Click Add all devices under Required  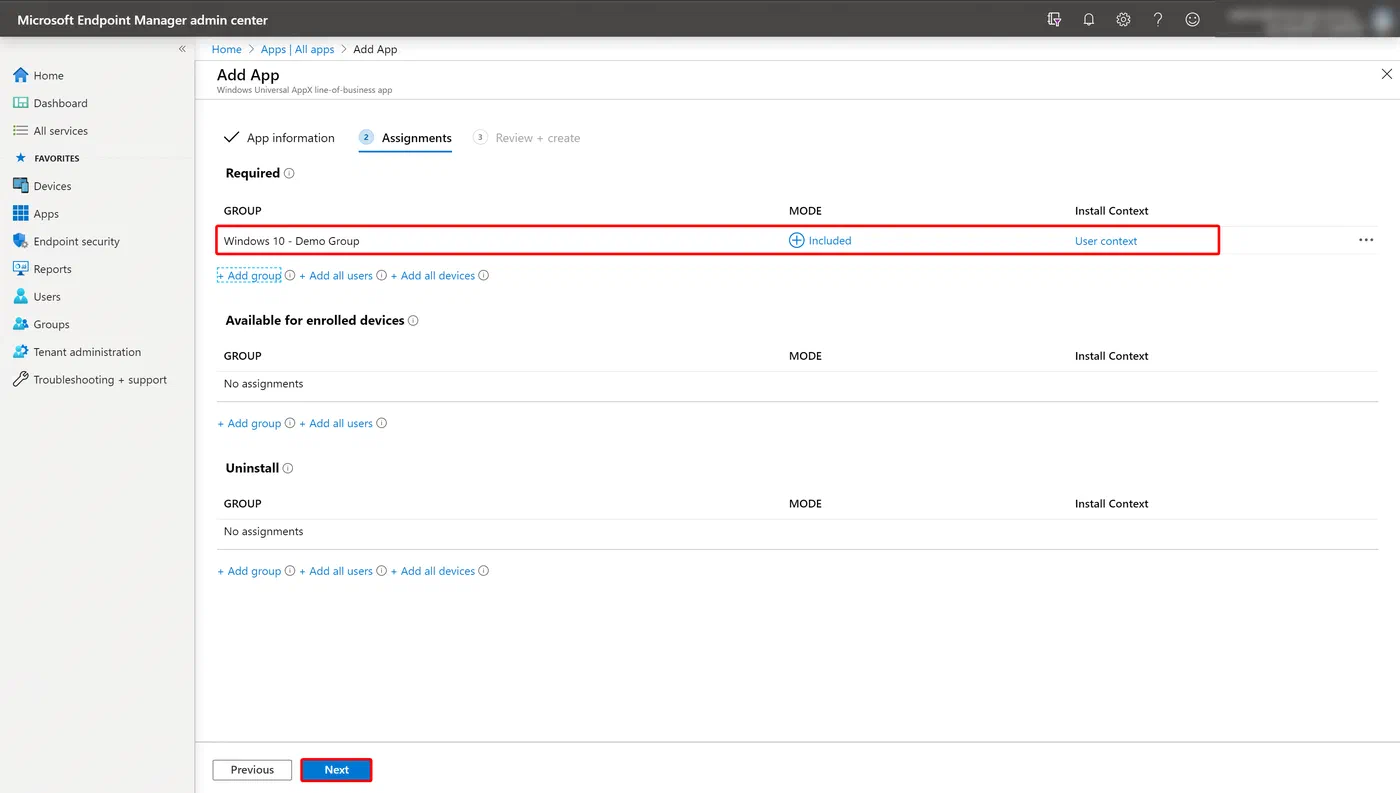pos(433,276)
